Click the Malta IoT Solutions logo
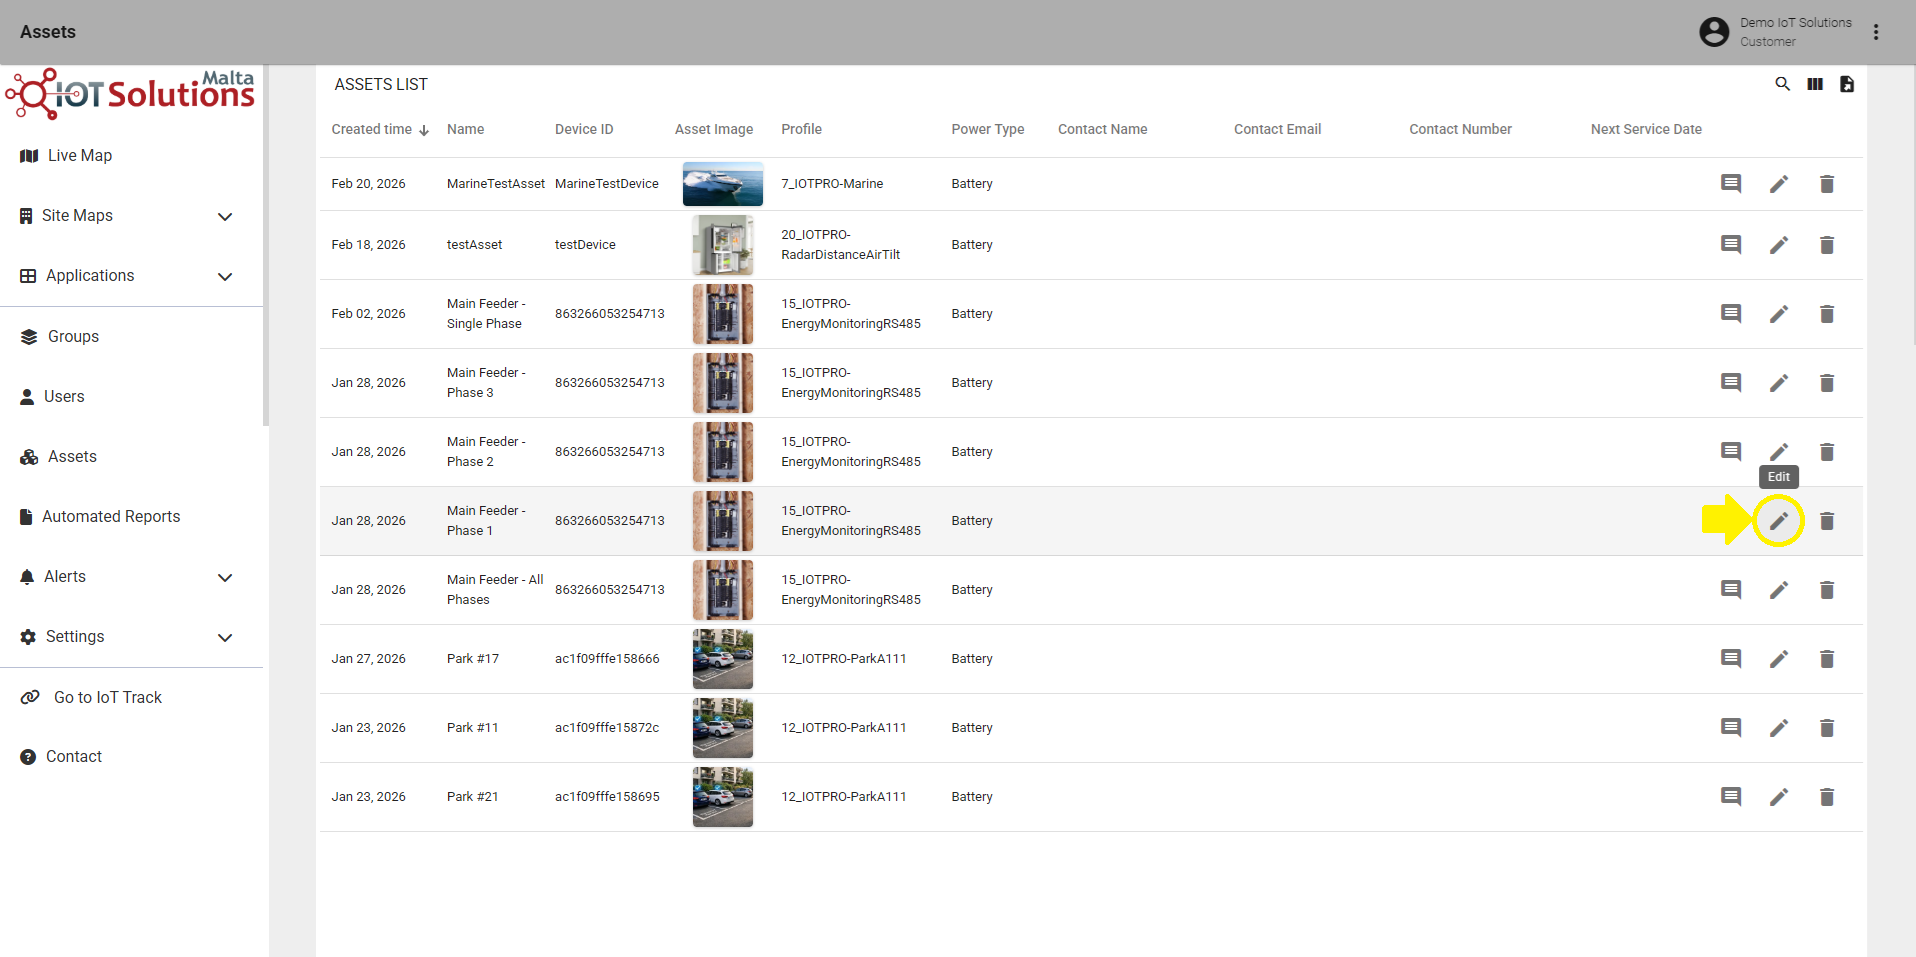Image resolution: width=1916 pixels, height=957 pixels. tap(130, 93)
